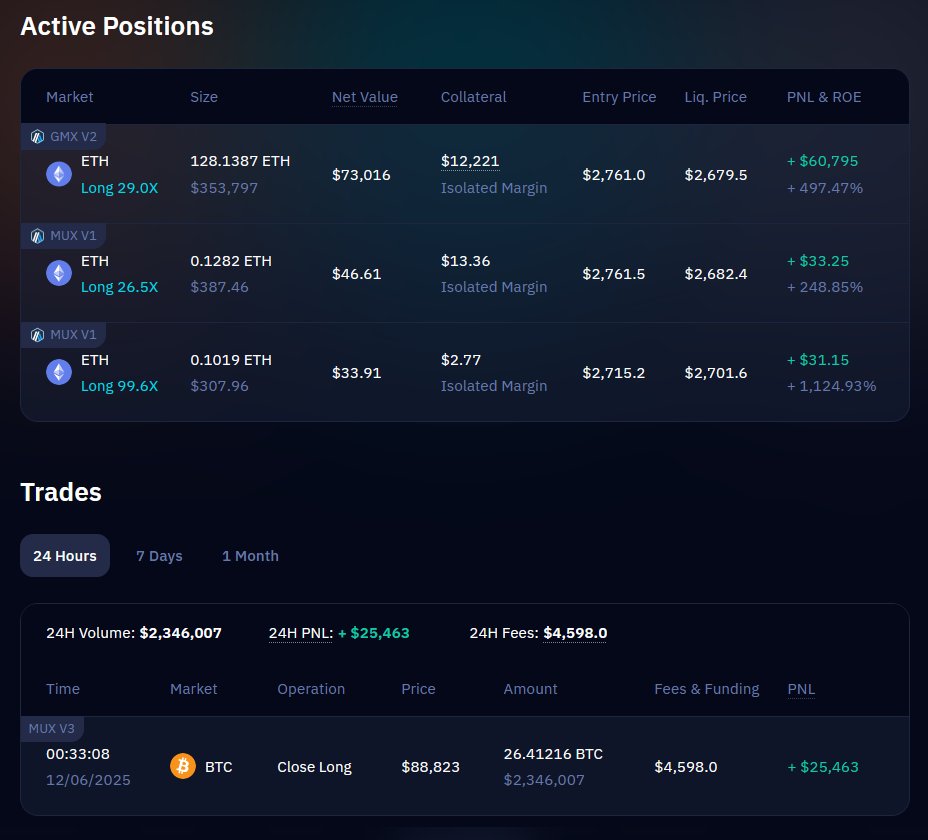
Task: Click the Collateral column header
Action: [473, 97]
